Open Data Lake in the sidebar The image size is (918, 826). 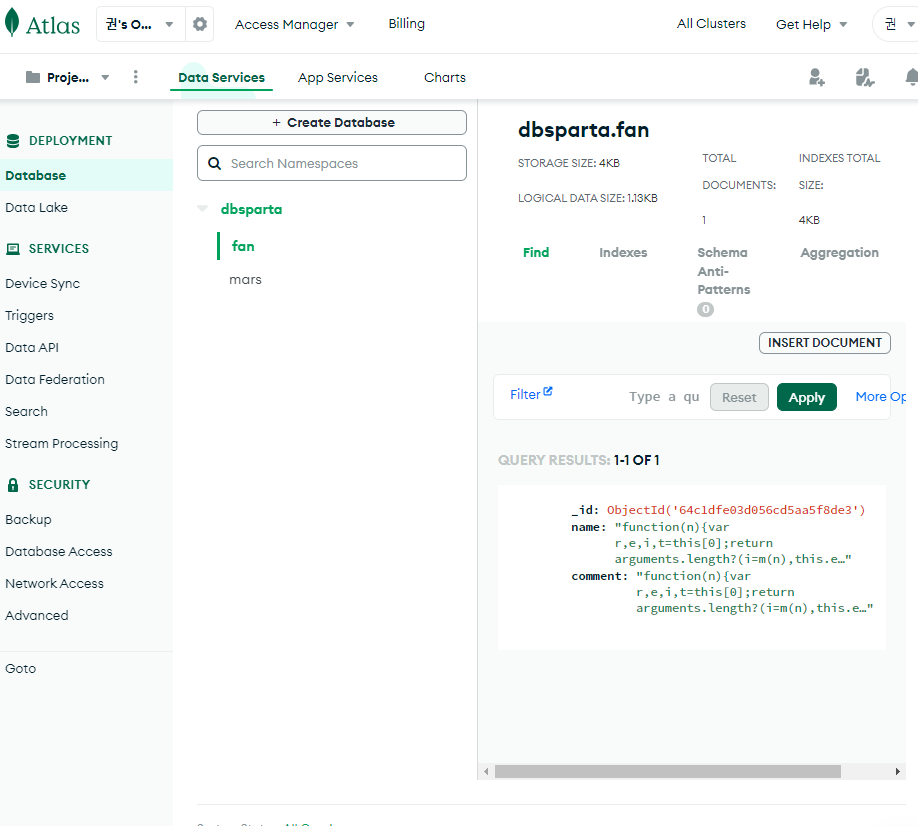(x=36, y=207)
